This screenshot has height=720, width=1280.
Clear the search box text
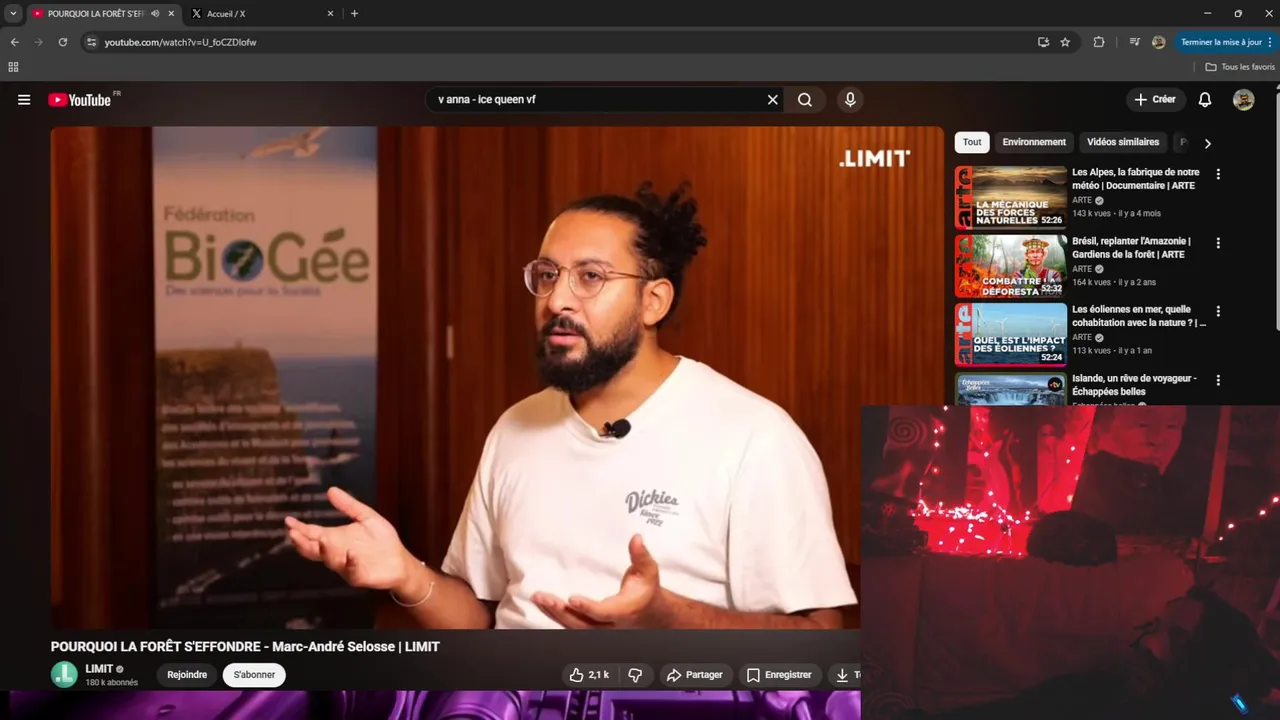[x=772, y=100]
